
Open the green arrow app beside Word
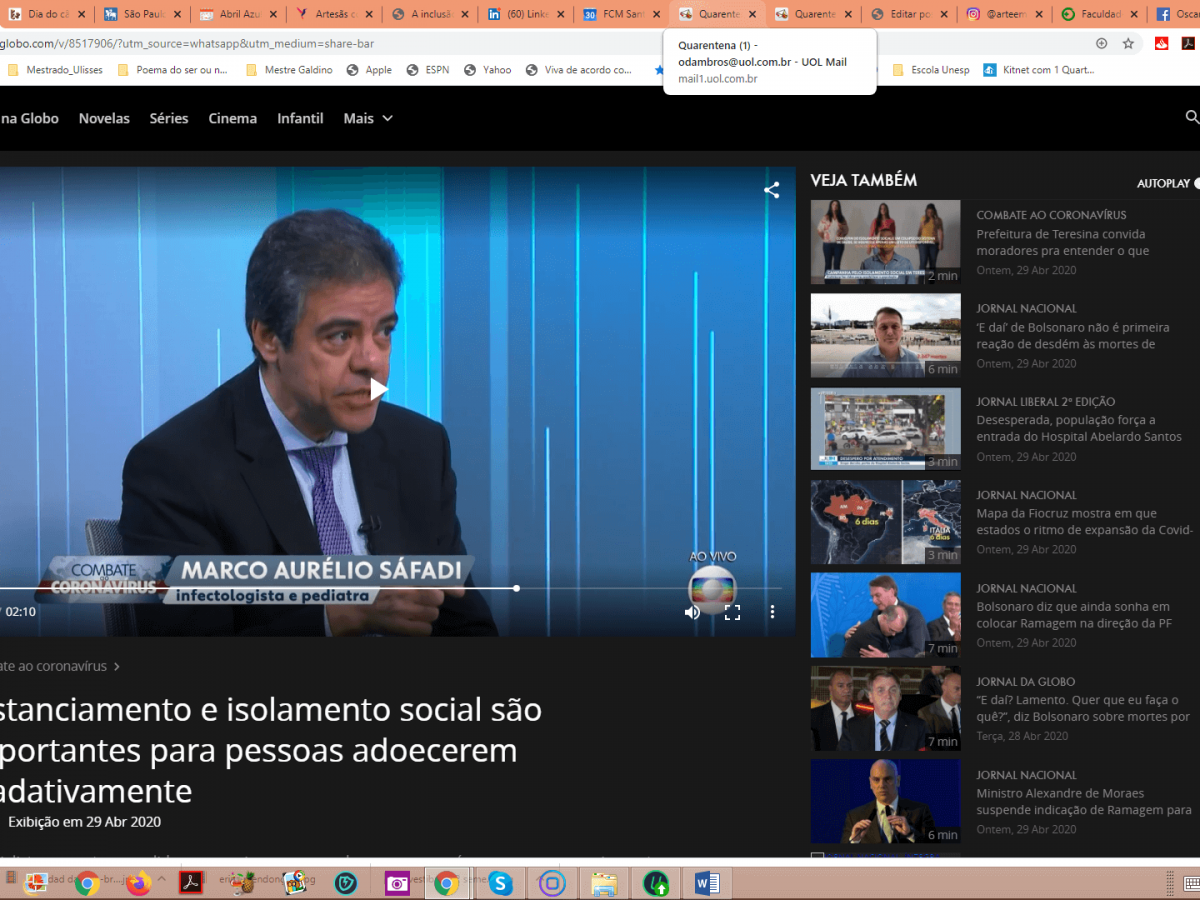(656, 883)
